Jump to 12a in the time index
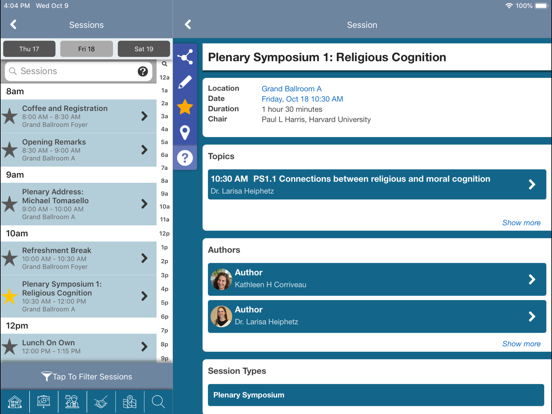The width and height of the screenshot is (552, 414). [164, 77]
